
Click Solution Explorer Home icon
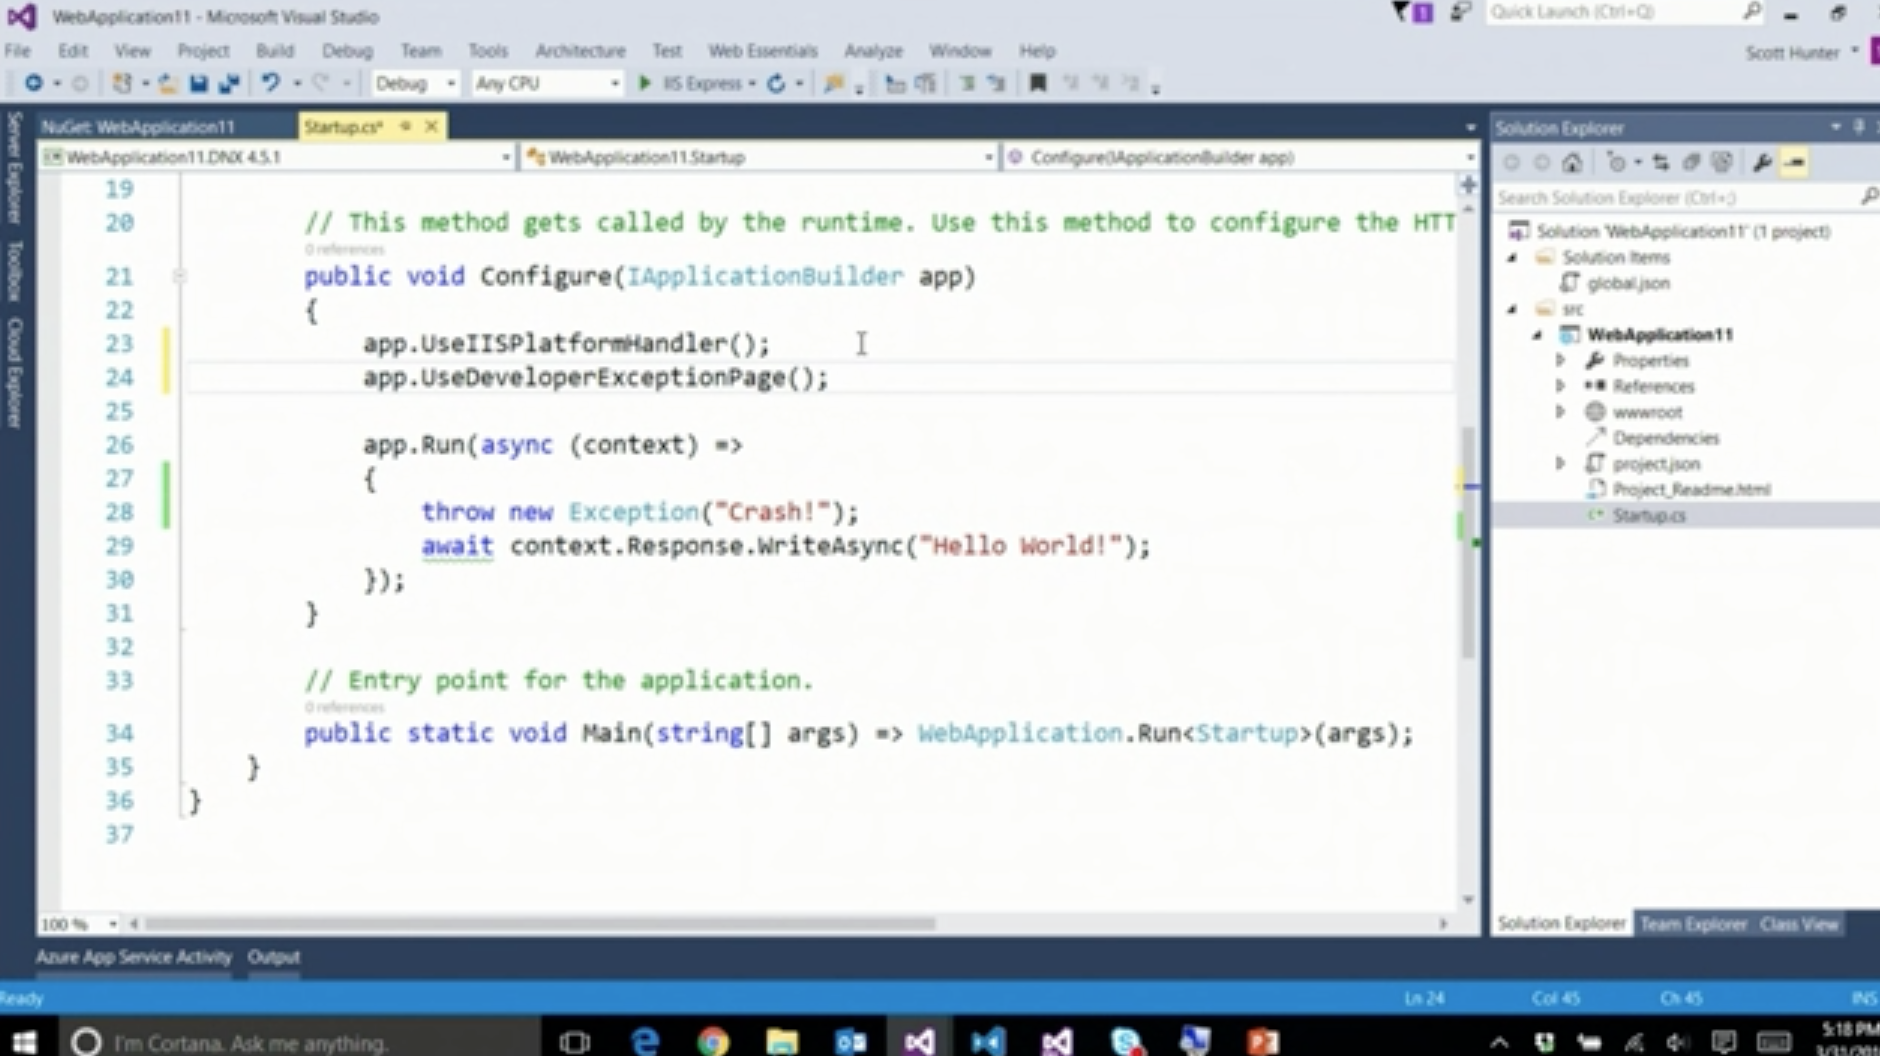1572,163
